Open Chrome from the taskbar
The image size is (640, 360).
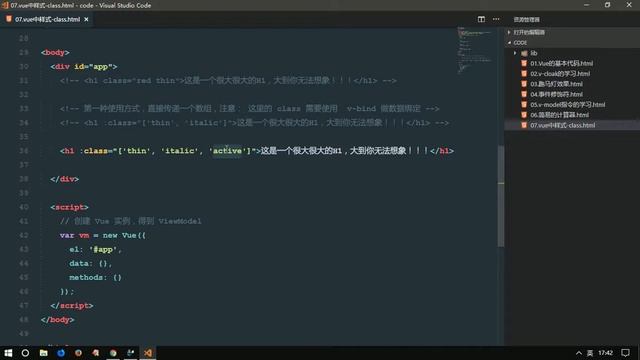click(113, 353)
